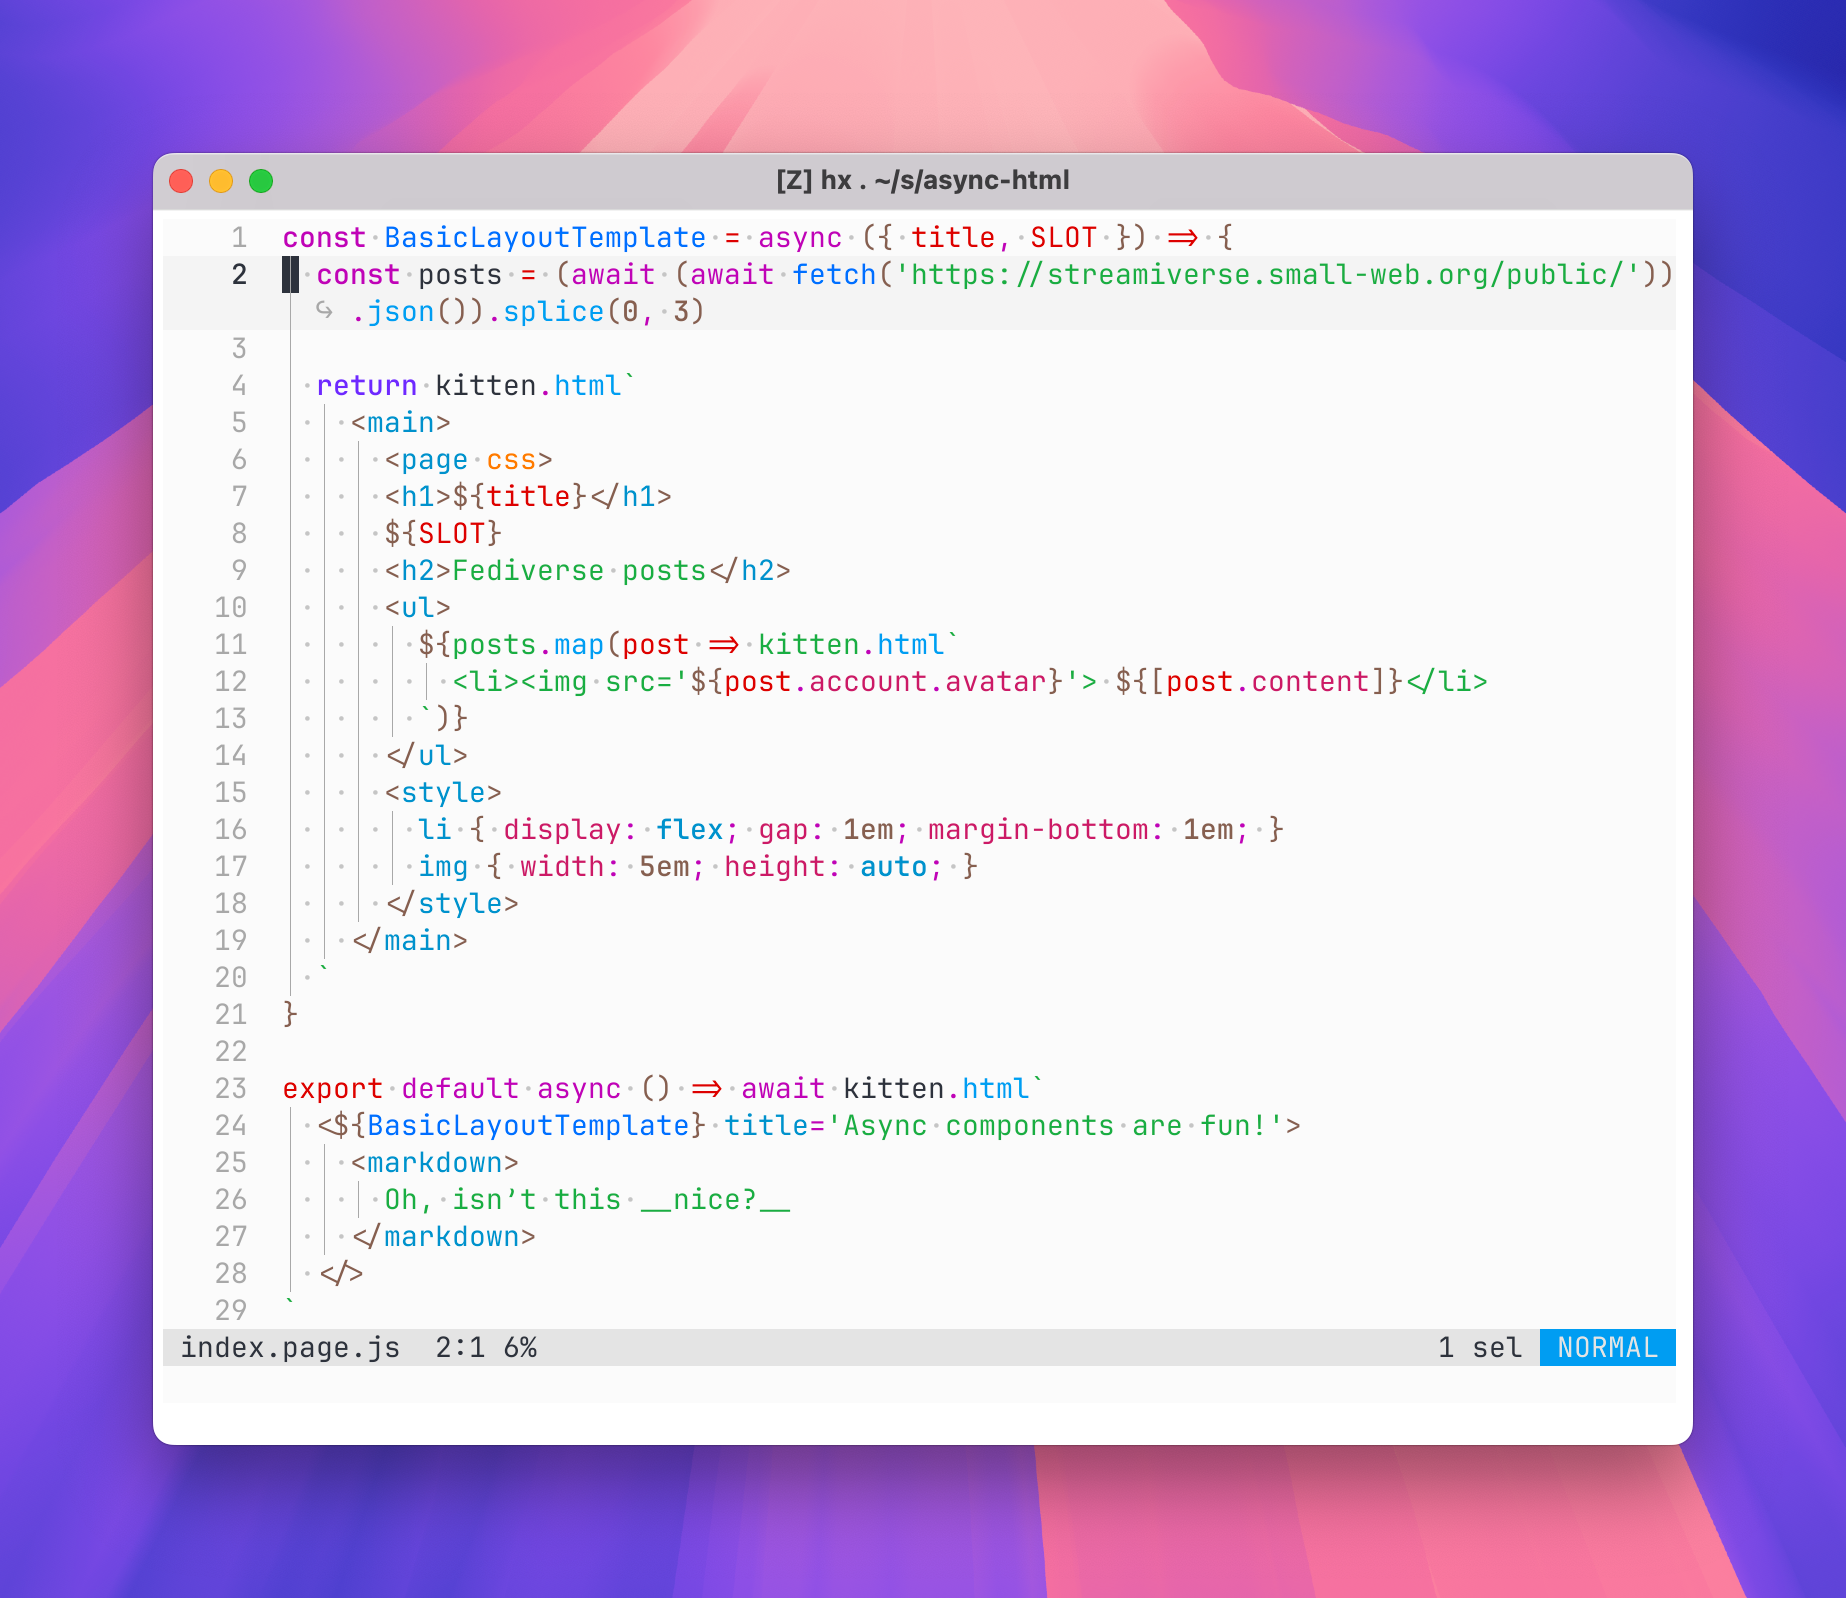Click 'display: flex;' on line 16
This screenshot has height=1598, width=1846.
tap(622, 830)
